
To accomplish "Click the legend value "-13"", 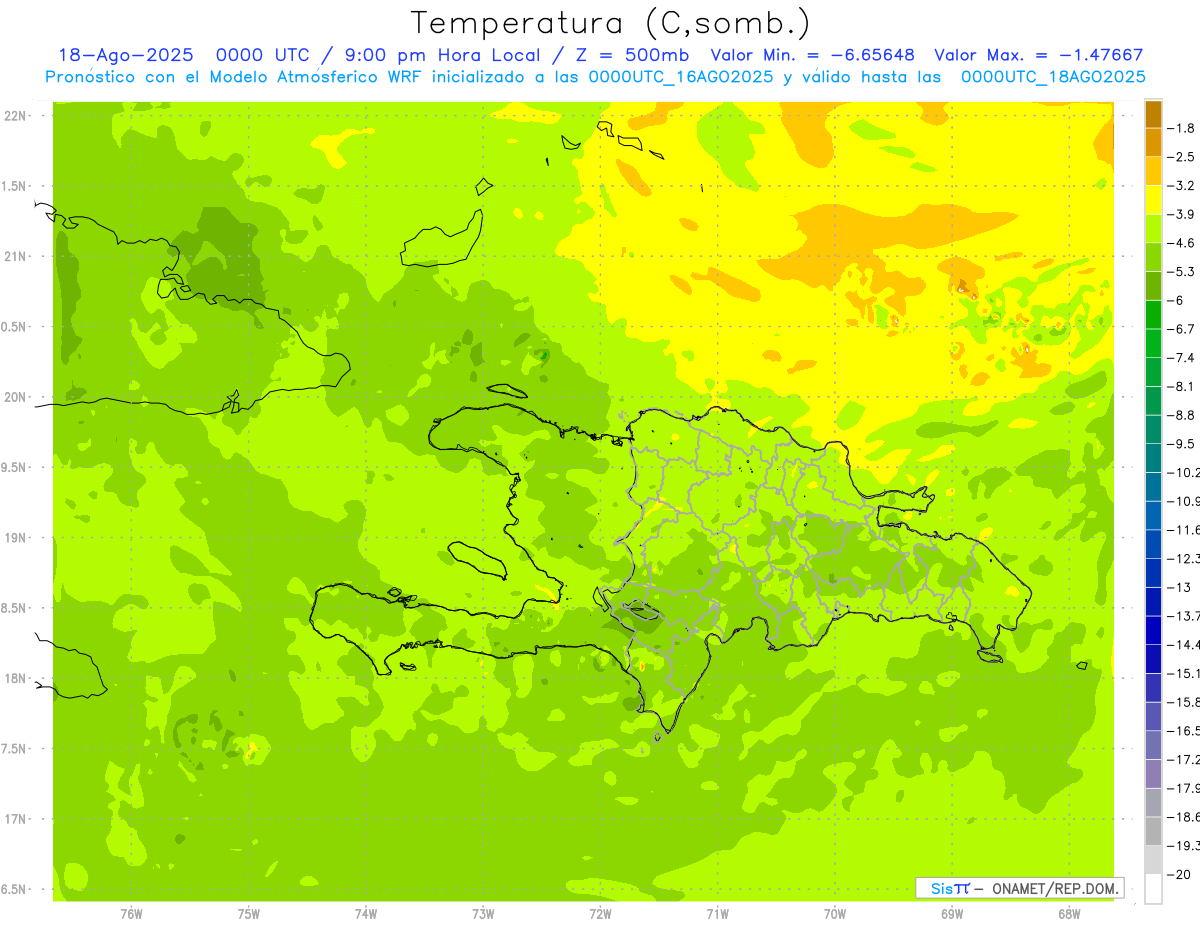I will click(1179, 587).
